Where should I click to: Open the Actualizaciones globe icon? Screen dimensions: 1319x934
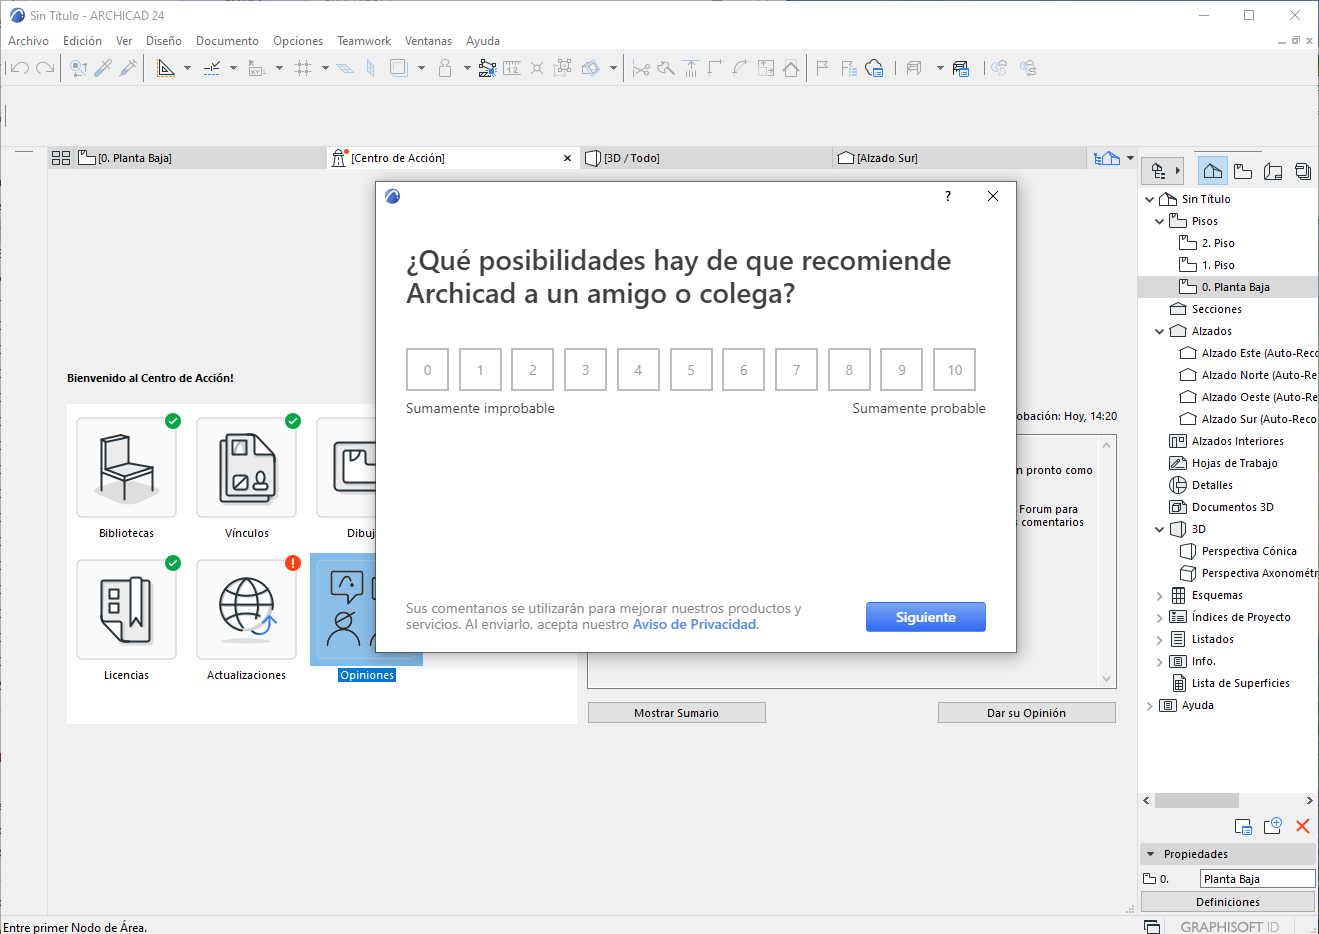(246, 610)
